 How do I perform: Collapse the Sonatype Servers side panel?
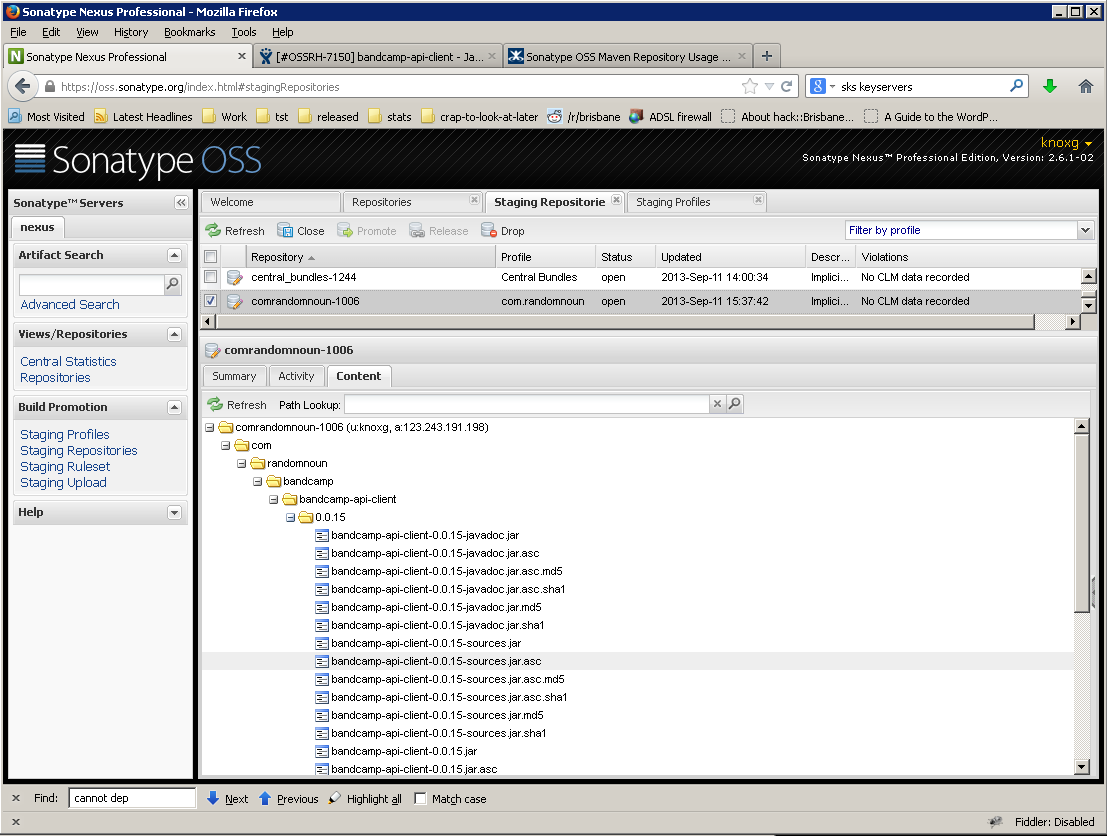(x=181, y=203)
